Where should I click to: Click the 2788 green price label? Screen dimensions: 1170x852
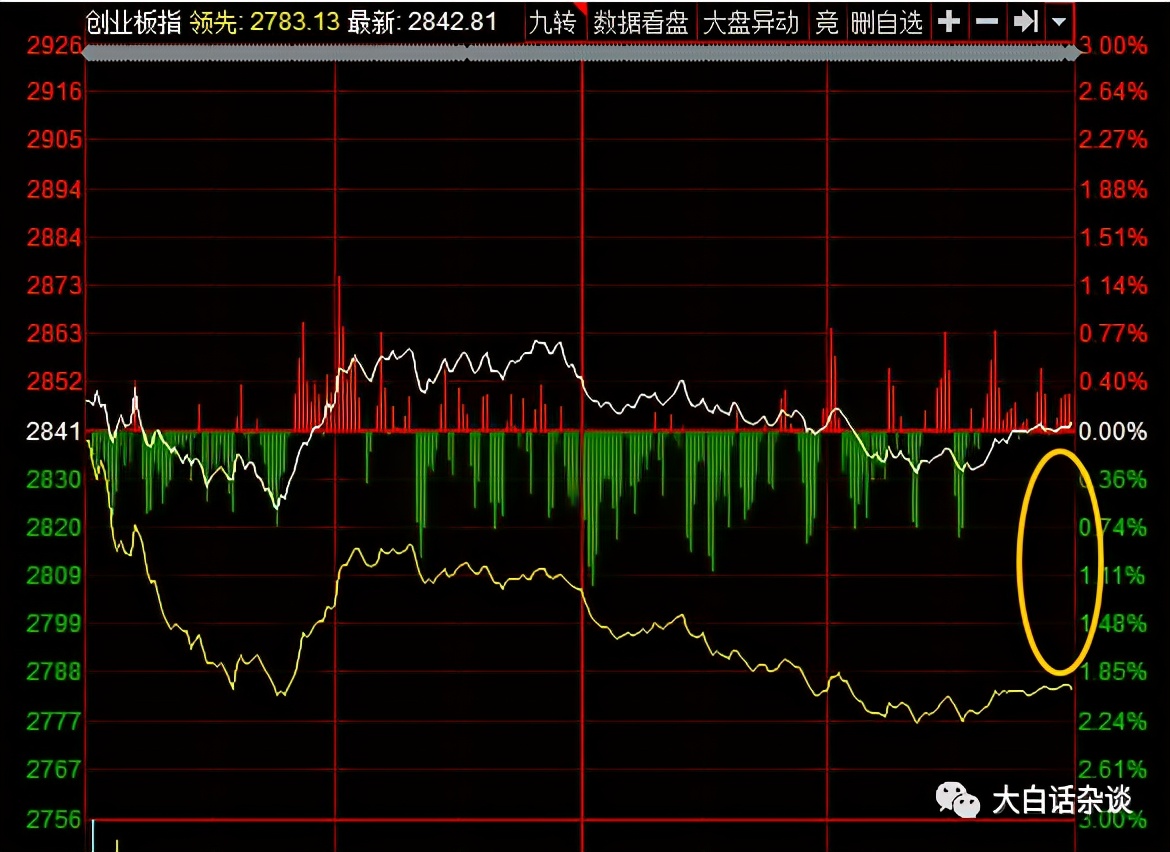pos(54,671)
